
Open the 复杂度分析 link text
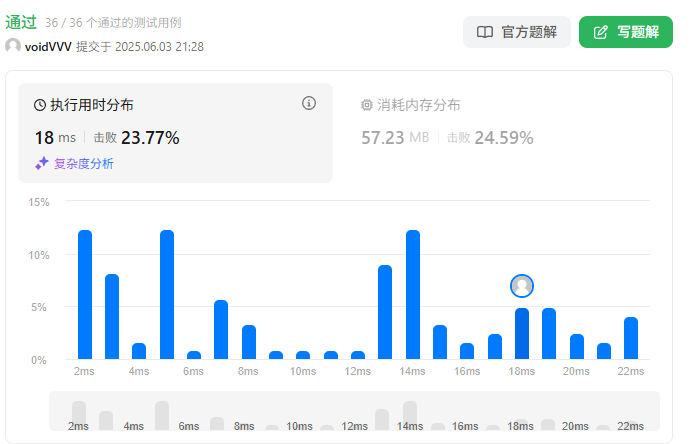(84, 163)
